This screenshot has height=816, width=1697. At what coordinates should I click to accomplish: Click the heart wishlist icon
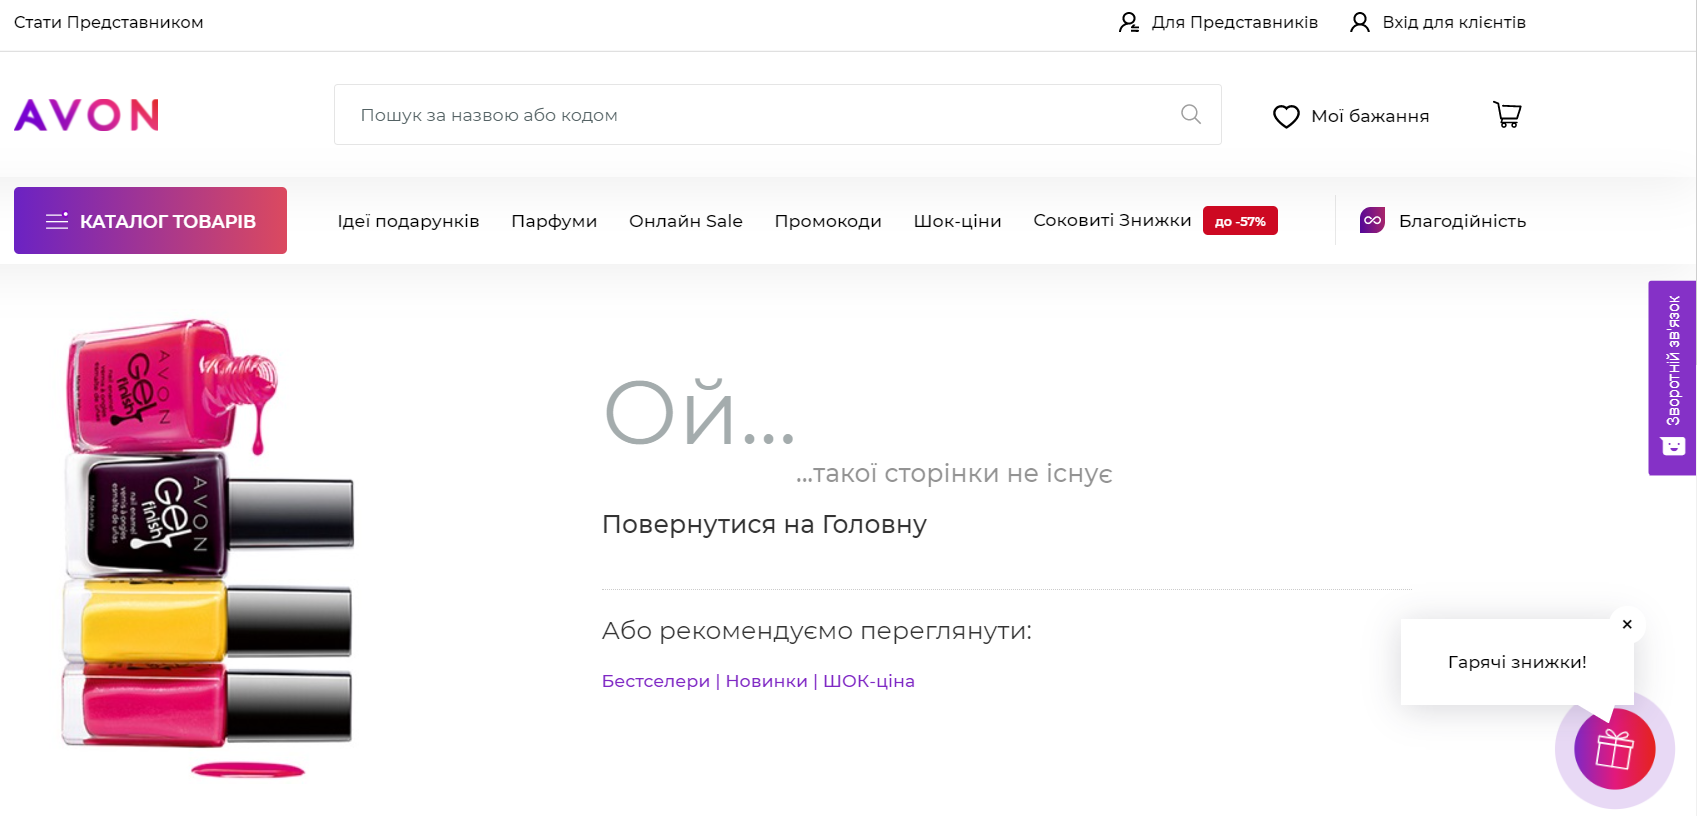point(1286,117)
